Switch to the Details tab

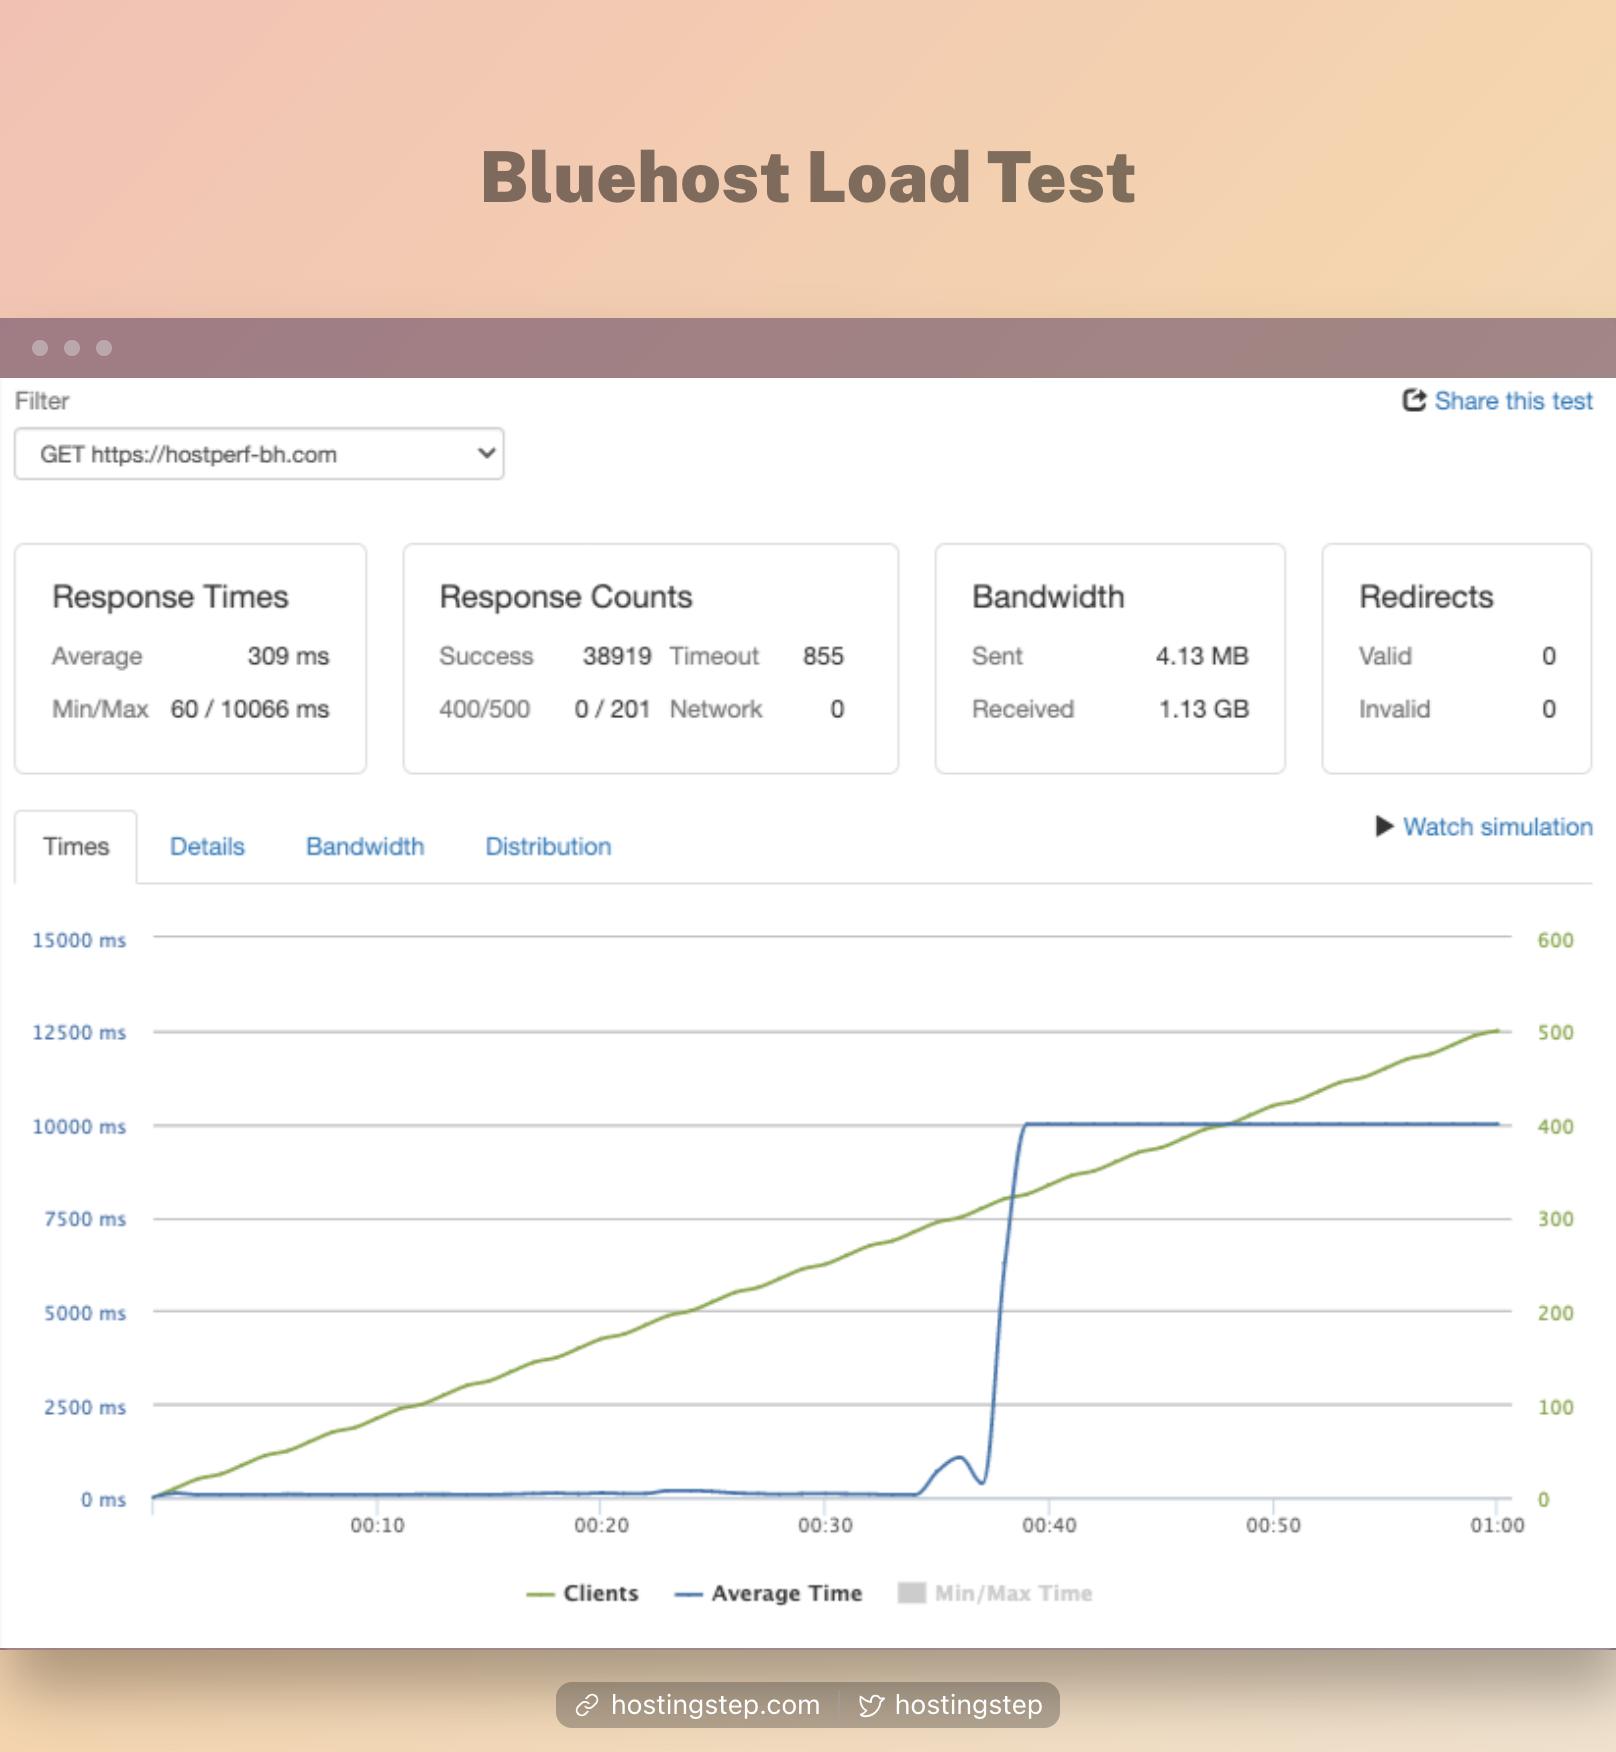[207, 847]
